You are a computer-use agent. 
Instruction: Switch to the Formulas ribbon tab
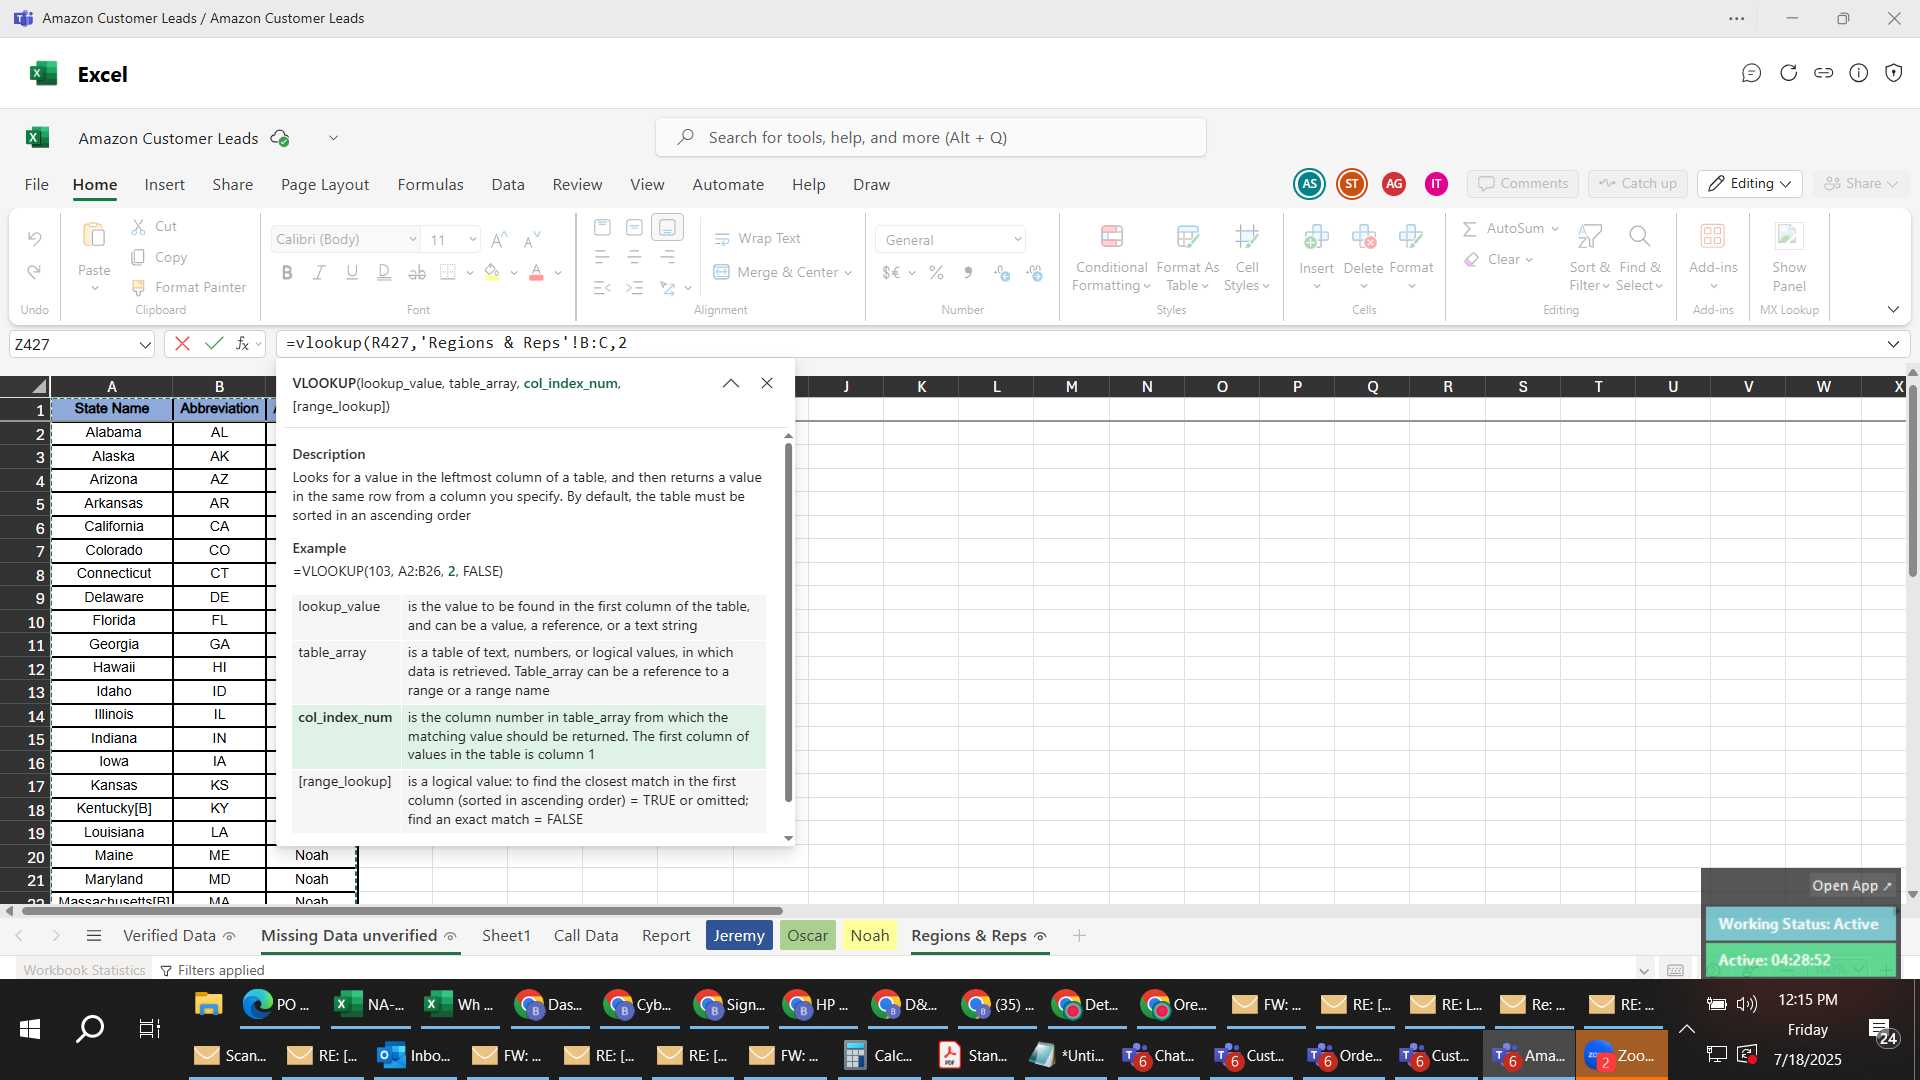point(430,184)
